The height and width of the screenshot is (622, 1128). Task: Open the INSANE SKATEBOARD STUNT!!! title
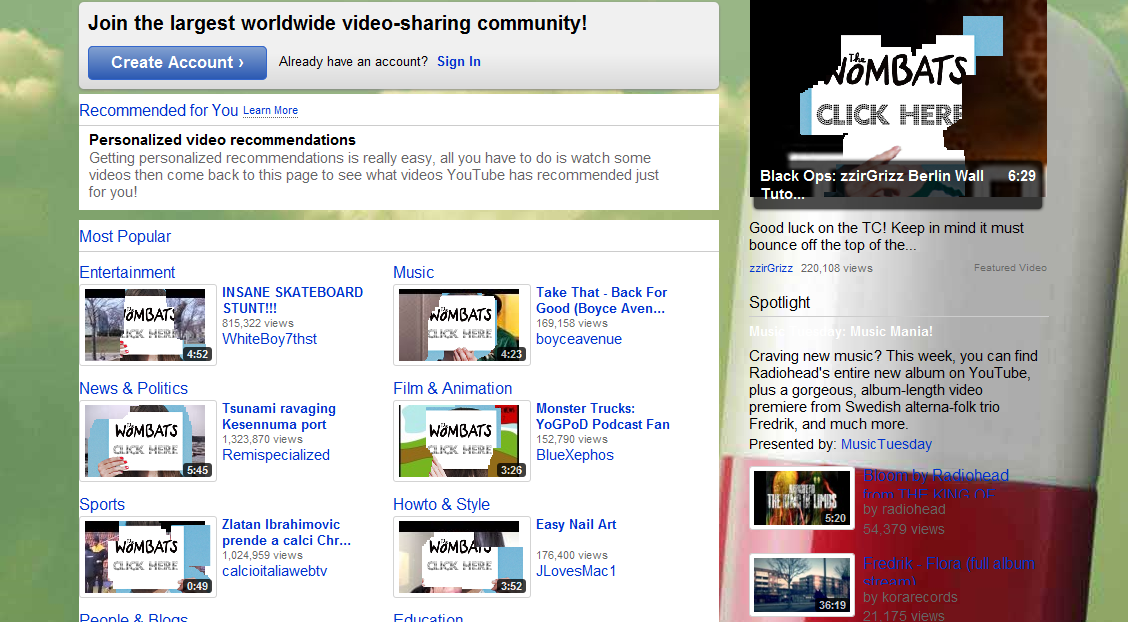(293, 300)
